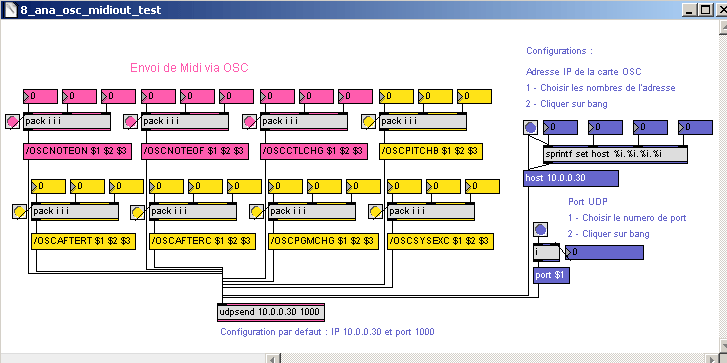Image resolution: width=727 pixels, height=363 pixels.
Task: Click fourth purple IP number box above sprintf
Action: [x=695, y=127]
